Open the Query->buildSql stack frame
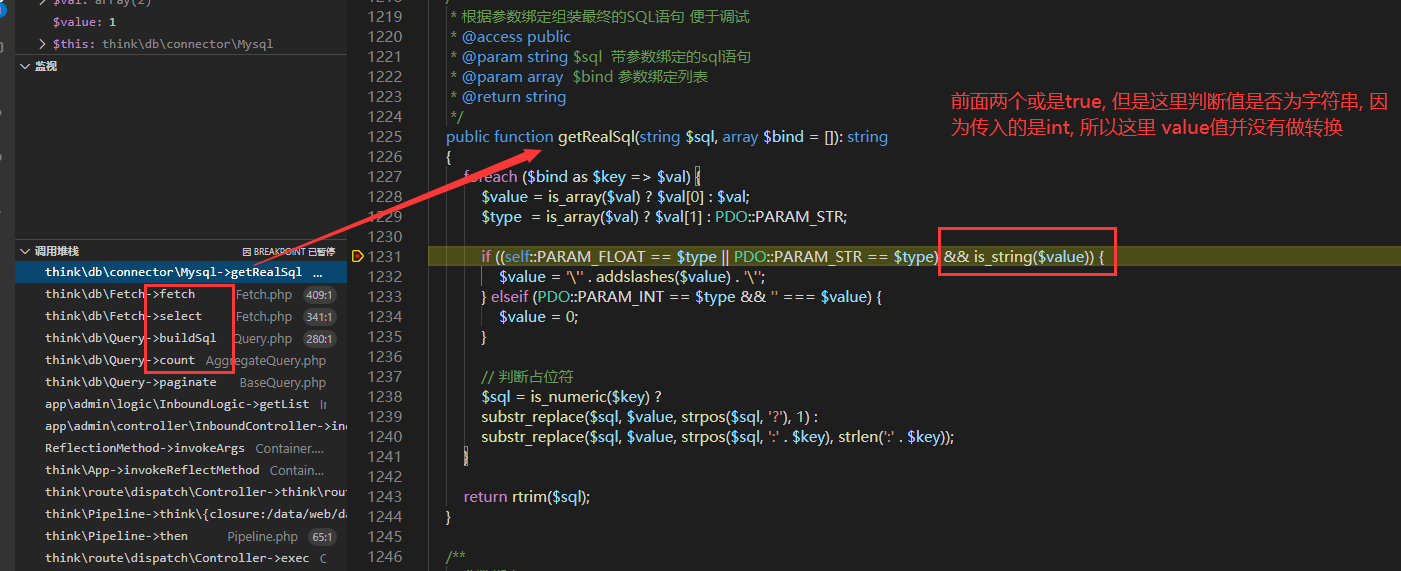The width and height of the screenshot is (1401, 571). [x=181, y=338]
